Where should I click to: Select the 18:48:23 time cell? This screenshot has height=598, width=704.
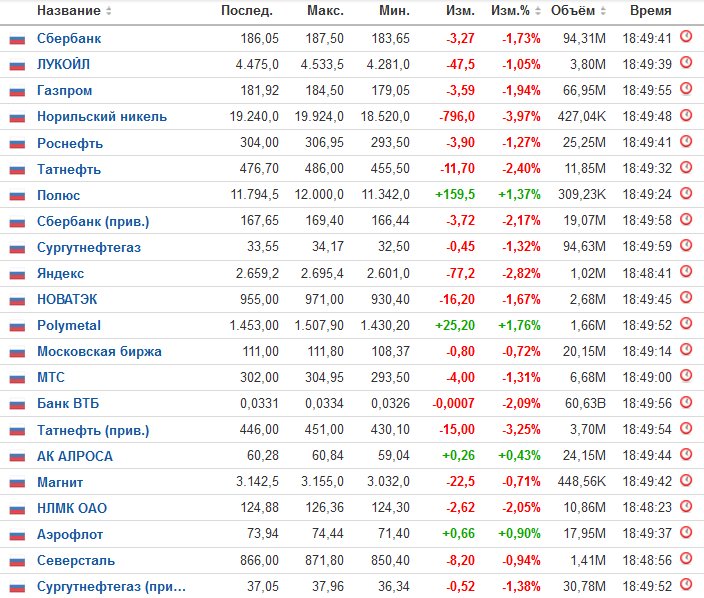647,507
